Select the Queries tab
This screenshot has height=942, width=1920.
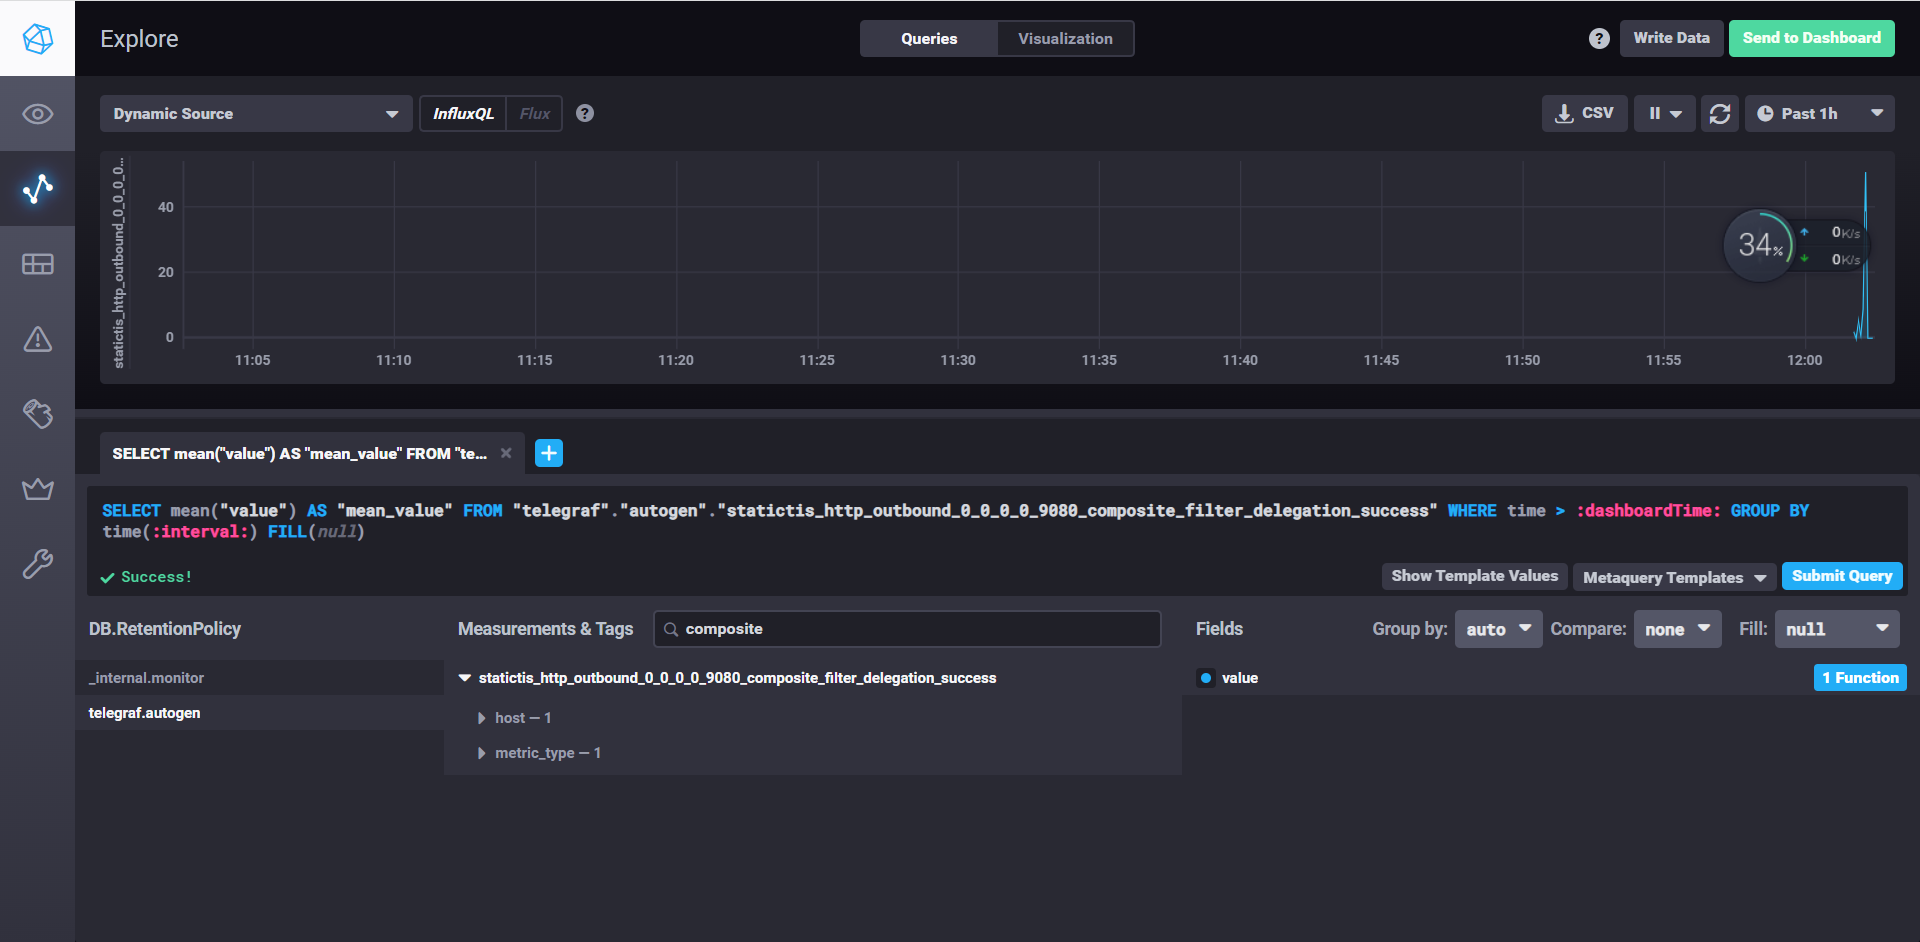tap(928, 39)
